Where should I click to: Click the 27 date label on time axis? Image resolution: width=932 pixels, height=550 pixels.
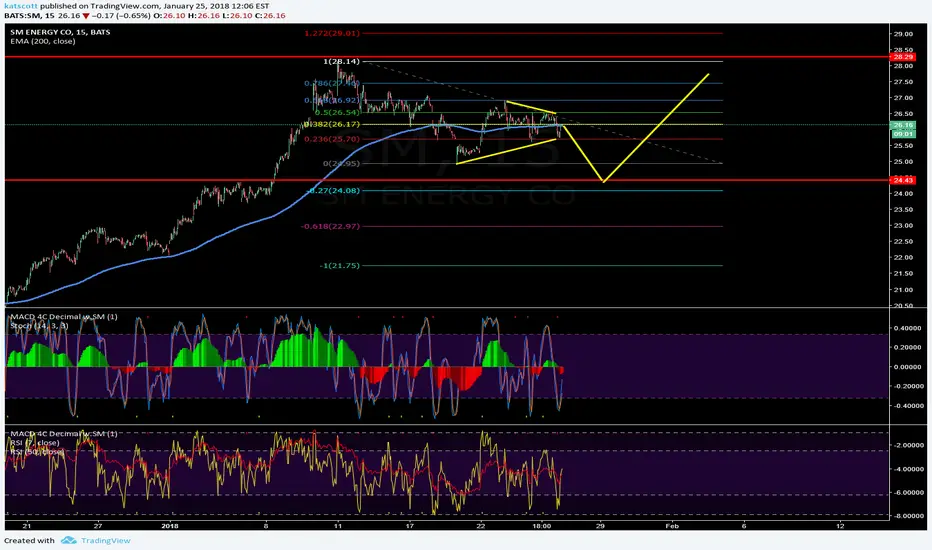97,526
